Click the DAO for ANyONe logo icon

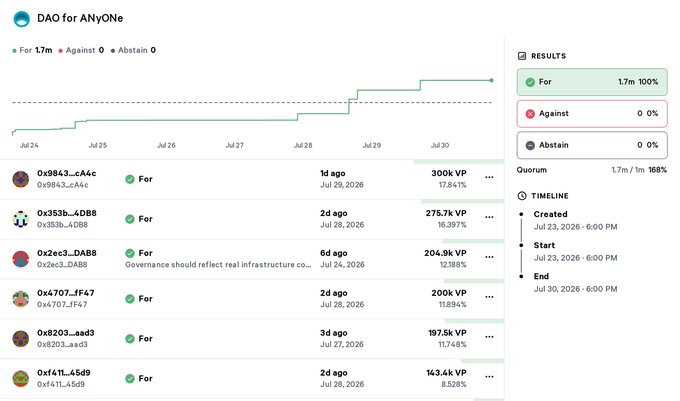click(x=22, y=19)
